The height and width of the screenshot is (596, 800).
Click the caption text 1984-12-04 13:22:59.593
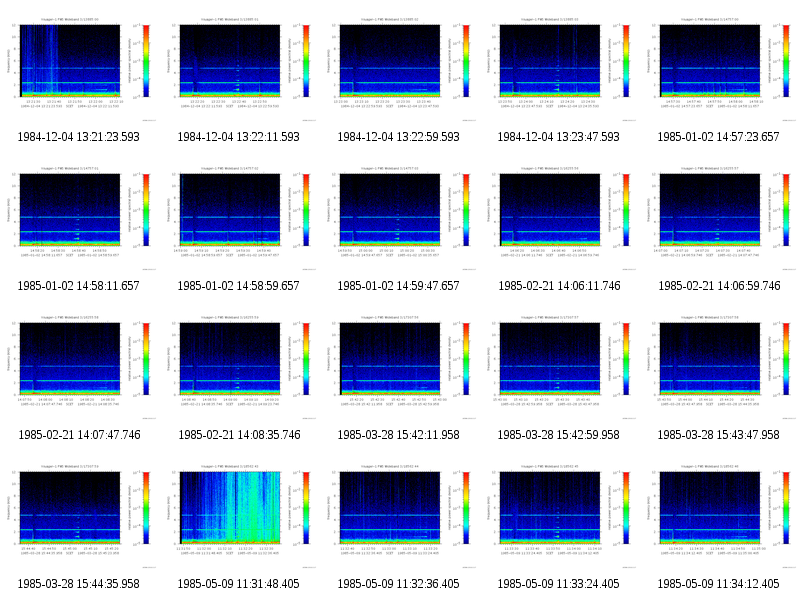pyautogui.click(x=398, y=137)
